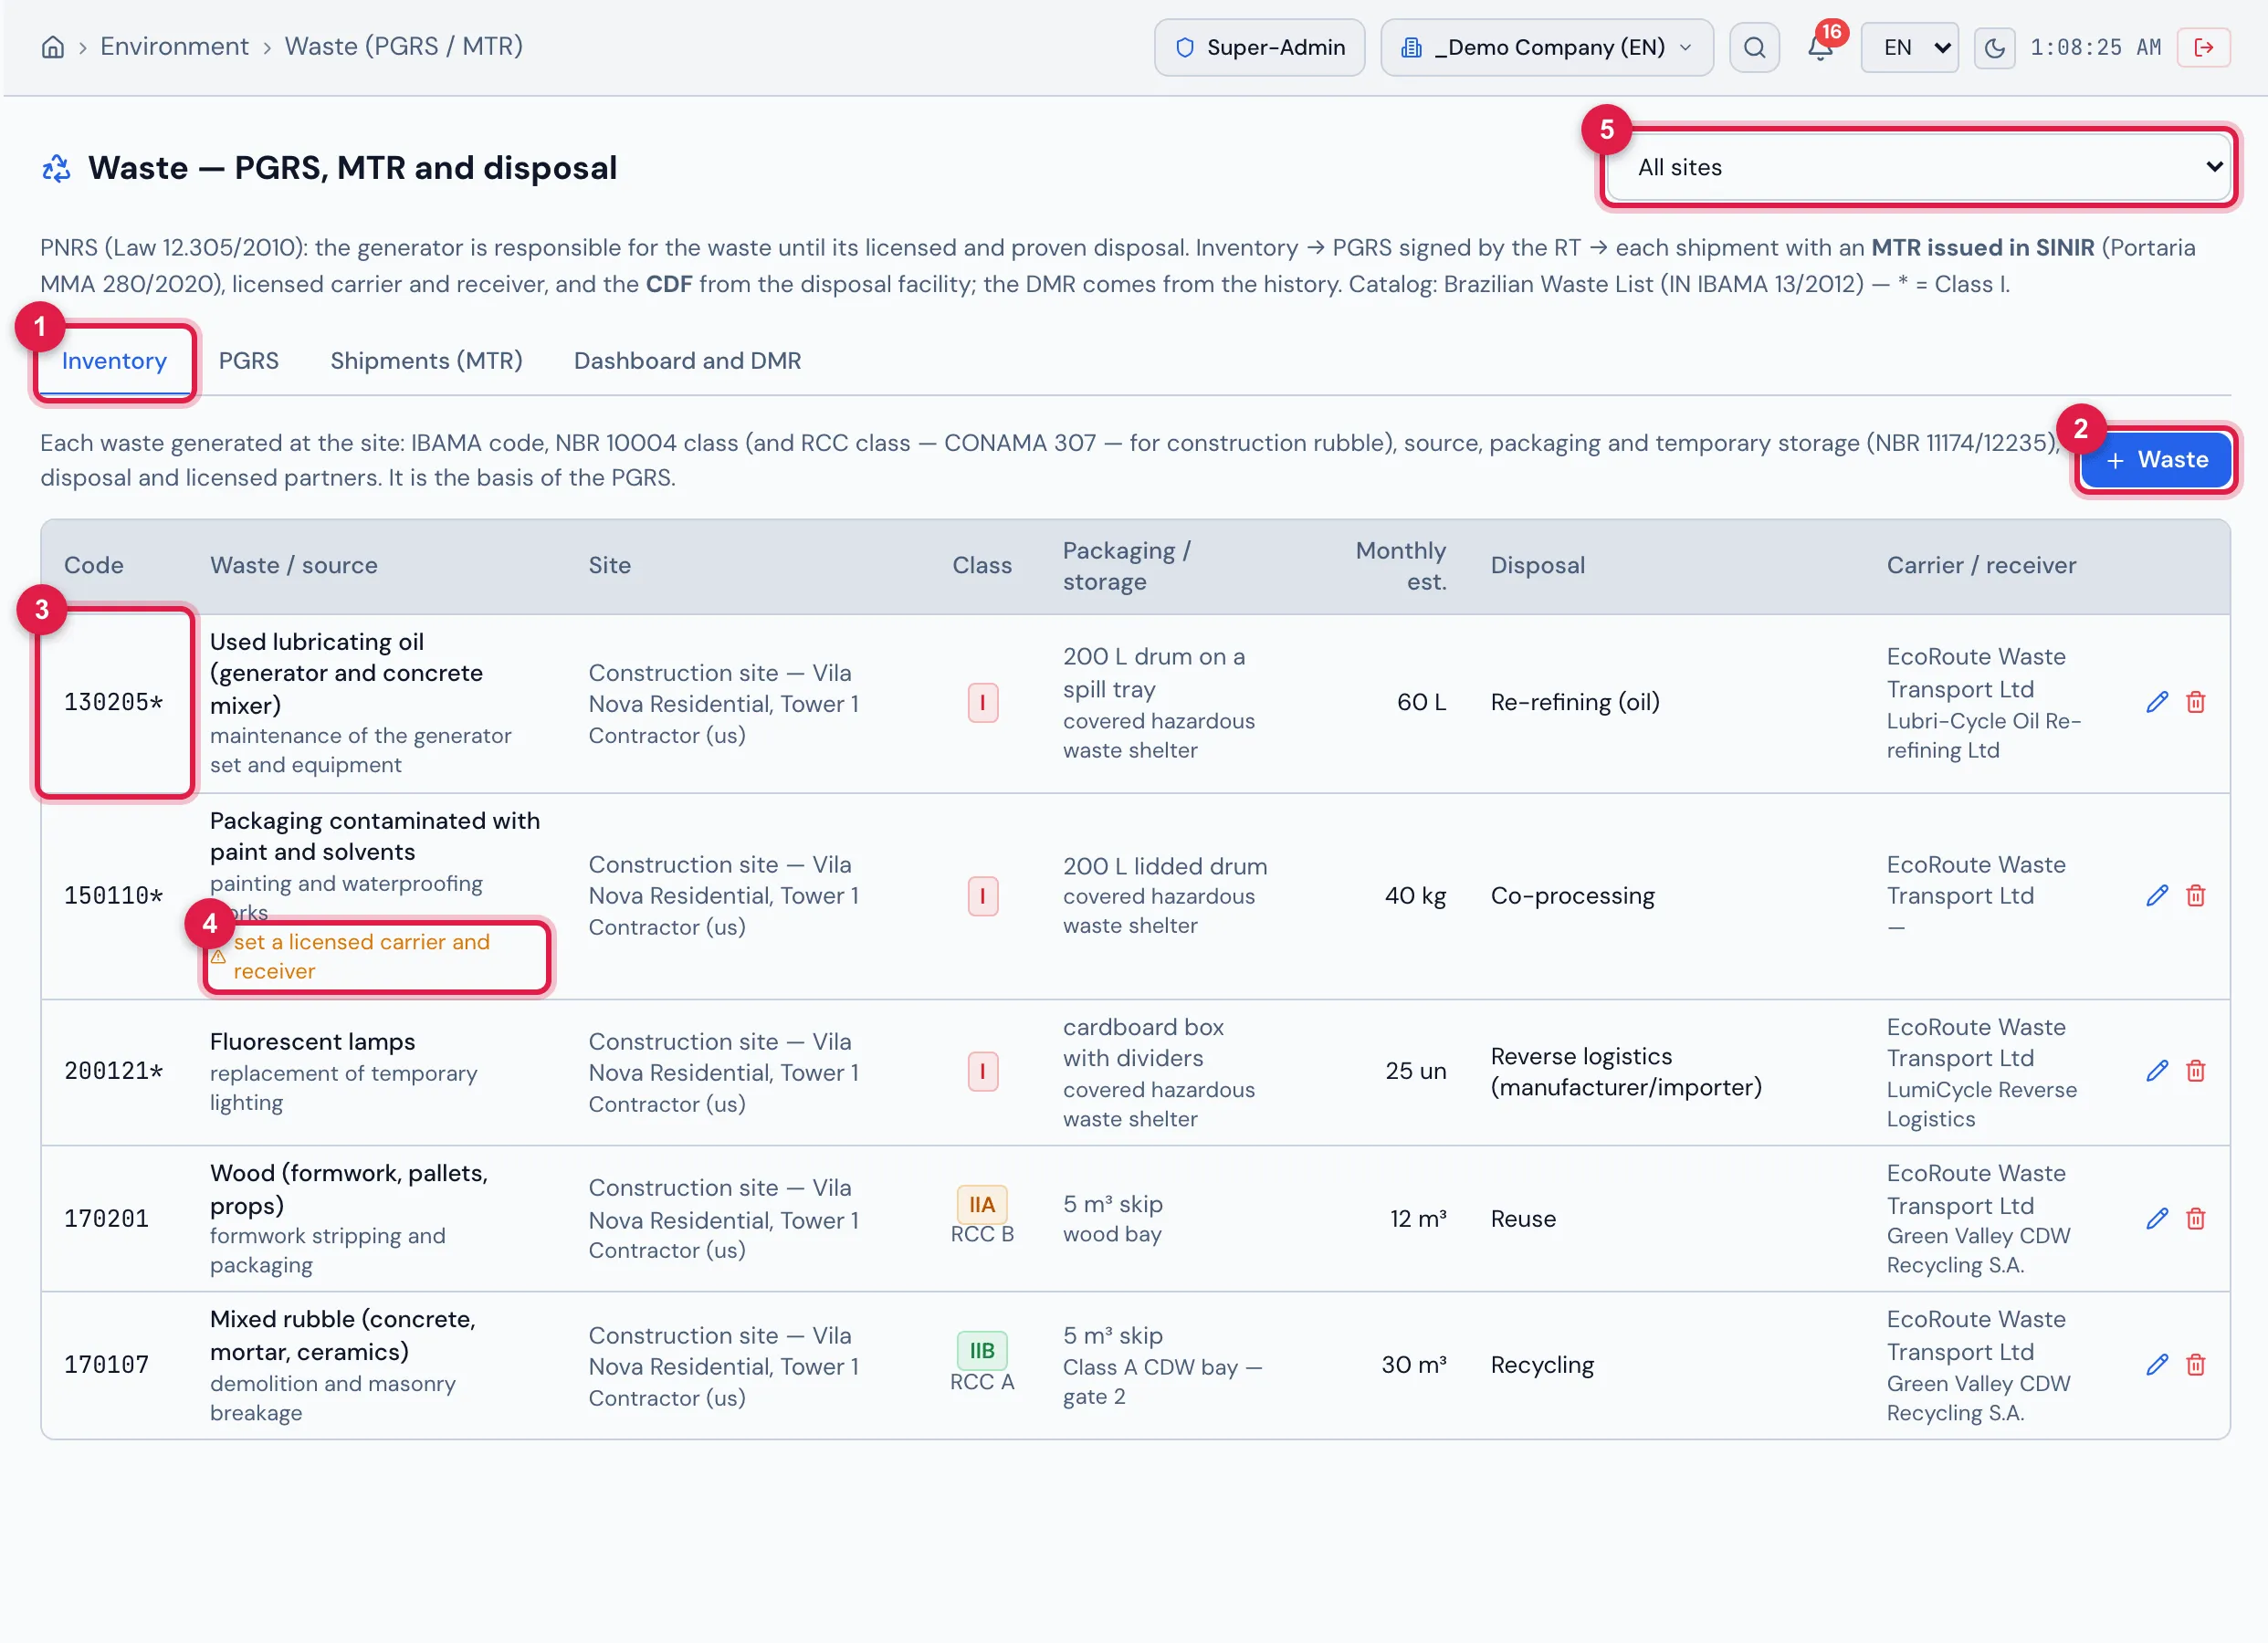Toggle dark mode moon icon

(x=1994, y=47)
